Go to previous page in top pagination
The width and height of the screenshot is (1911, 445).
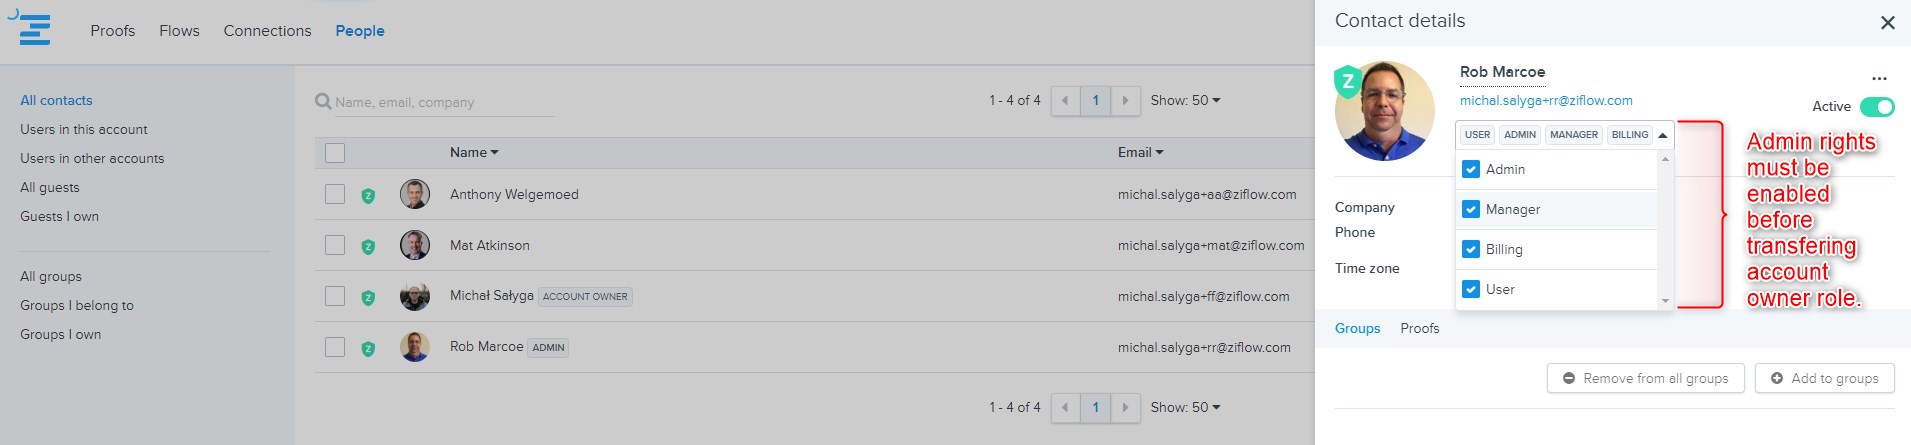(1065, 100)
